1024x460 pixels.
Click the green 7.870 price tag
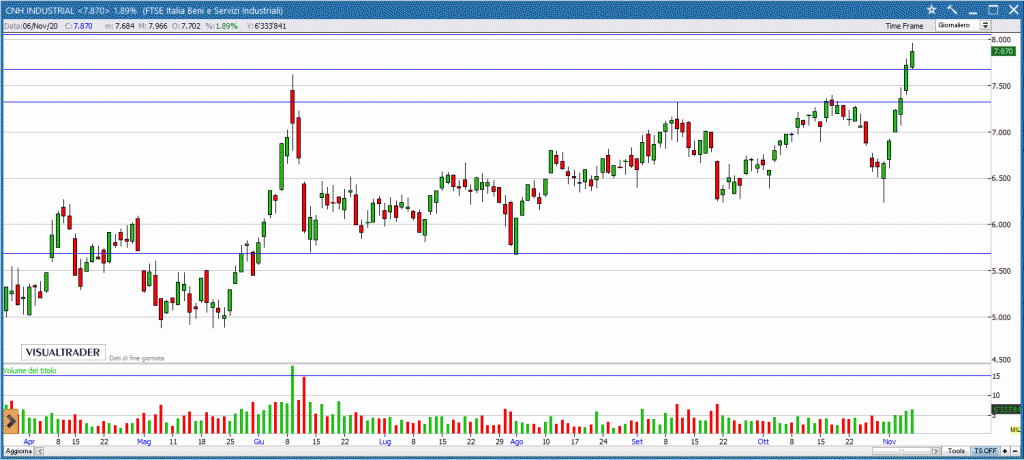1002,51
